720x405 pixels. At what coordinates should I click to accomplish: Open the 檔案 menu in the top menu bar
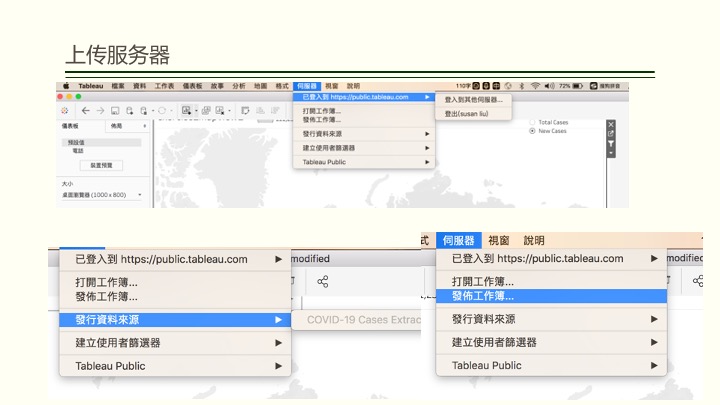[118, 86]
